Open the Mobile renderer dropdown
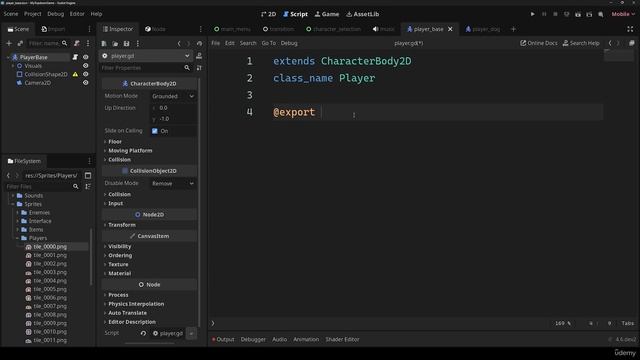 623,14
